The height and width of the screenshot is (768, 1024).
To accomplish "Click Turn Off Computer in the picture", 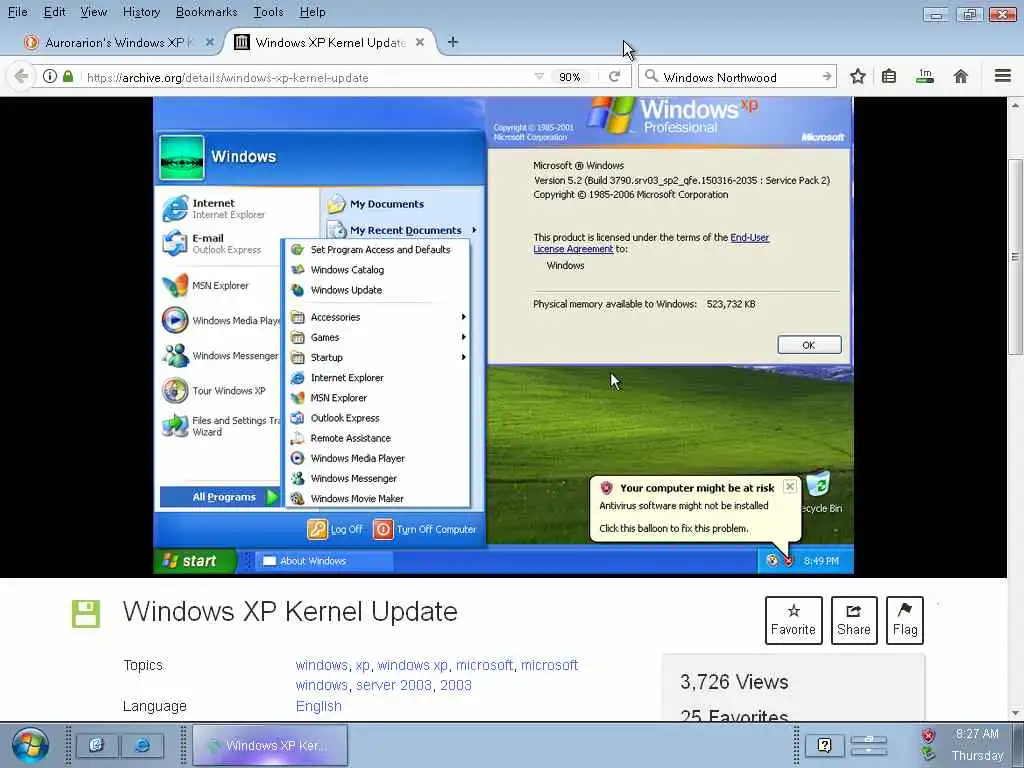I will (x=425, y=529).
